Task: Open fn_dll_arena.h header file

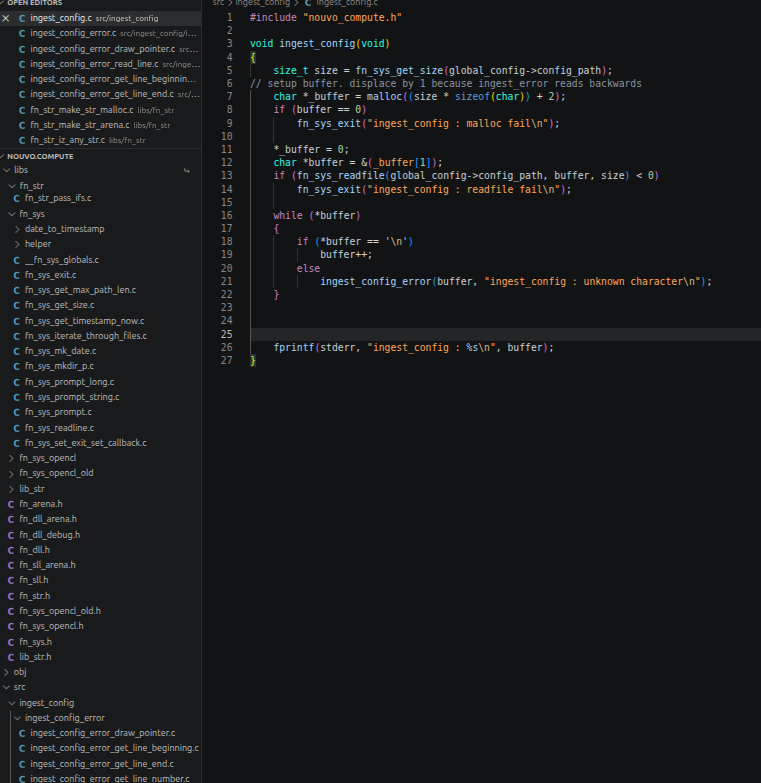Action: coord(48,519)
